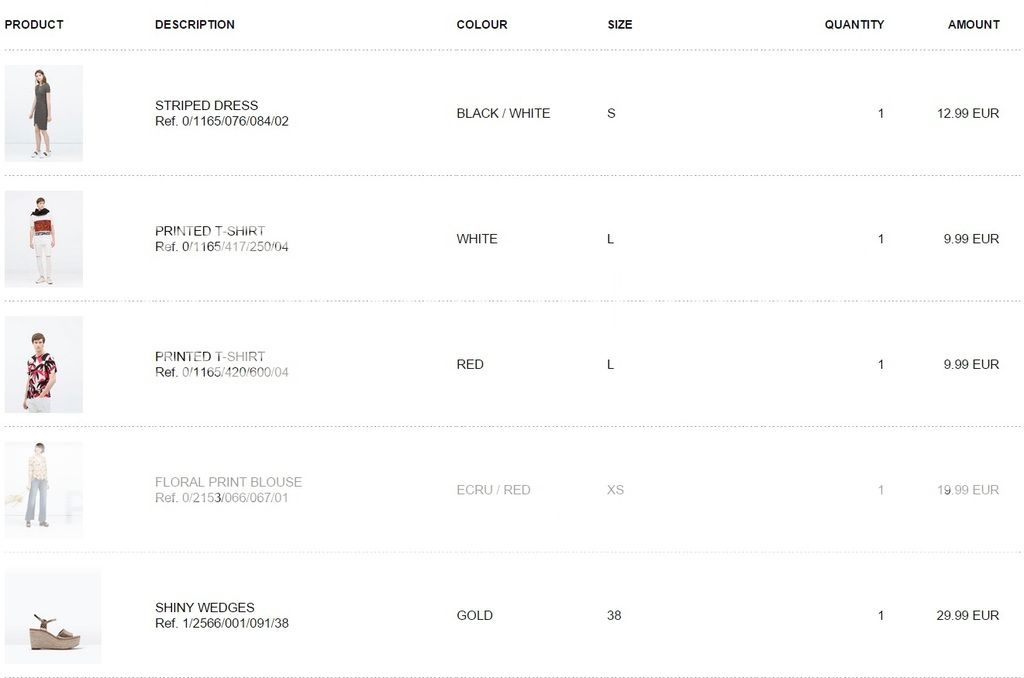Viewport: 1024px width, 678px height.
Task: Click the 12.99 EUR amount
Action: 967,113
